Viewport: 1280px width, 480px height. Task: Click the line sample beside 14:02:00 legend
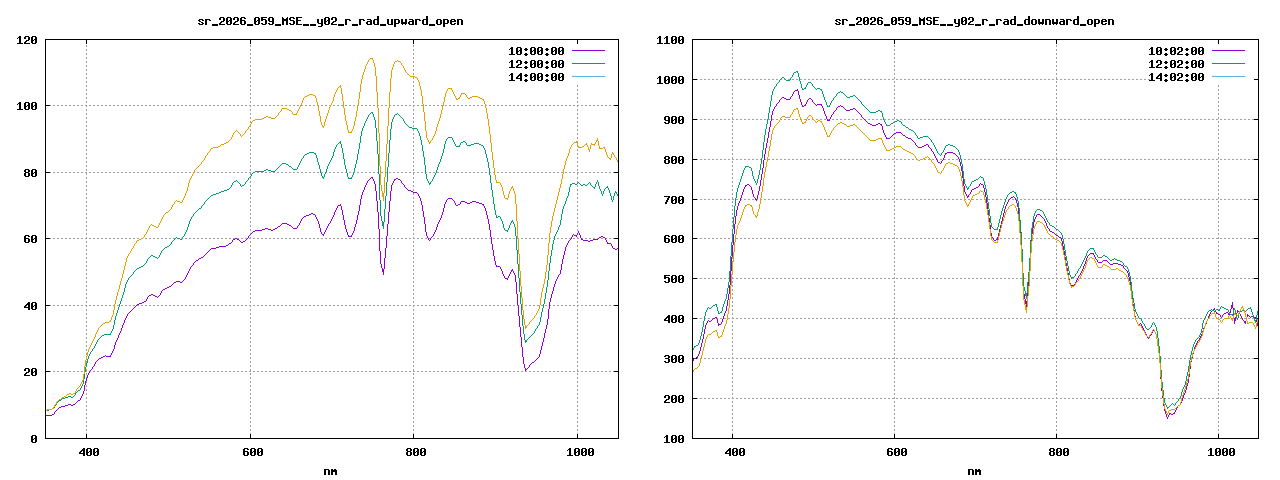tap(1228, 77)
